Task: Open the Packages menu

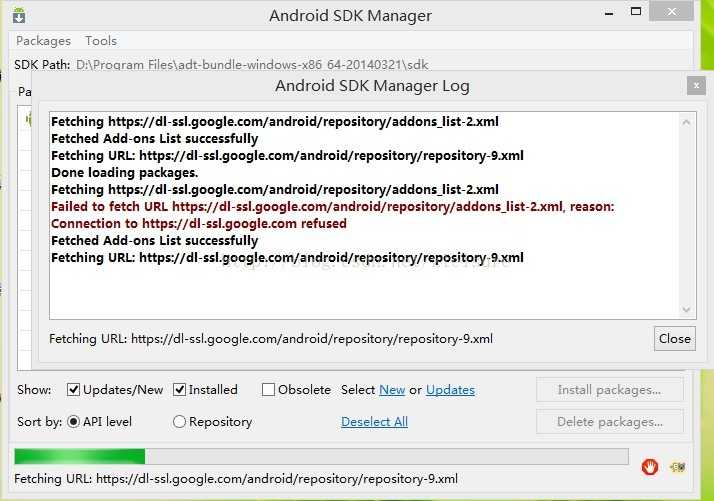Action: click(x=43, y=41)
